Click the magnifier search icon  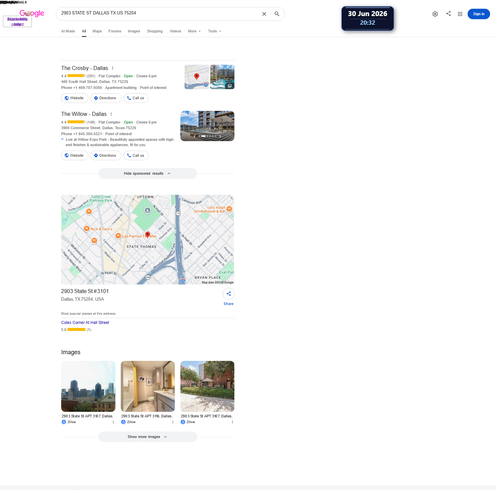click(277, 14)
